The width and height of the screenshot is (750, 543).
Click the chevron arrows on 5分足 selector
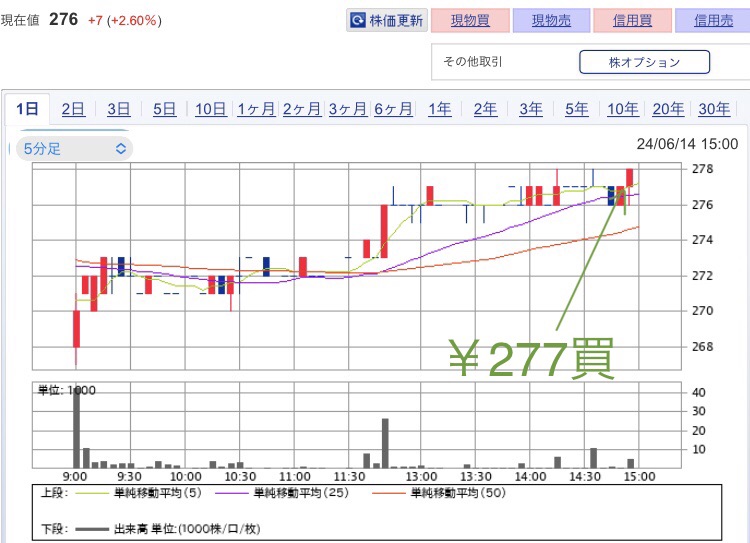tap(121, 148)
